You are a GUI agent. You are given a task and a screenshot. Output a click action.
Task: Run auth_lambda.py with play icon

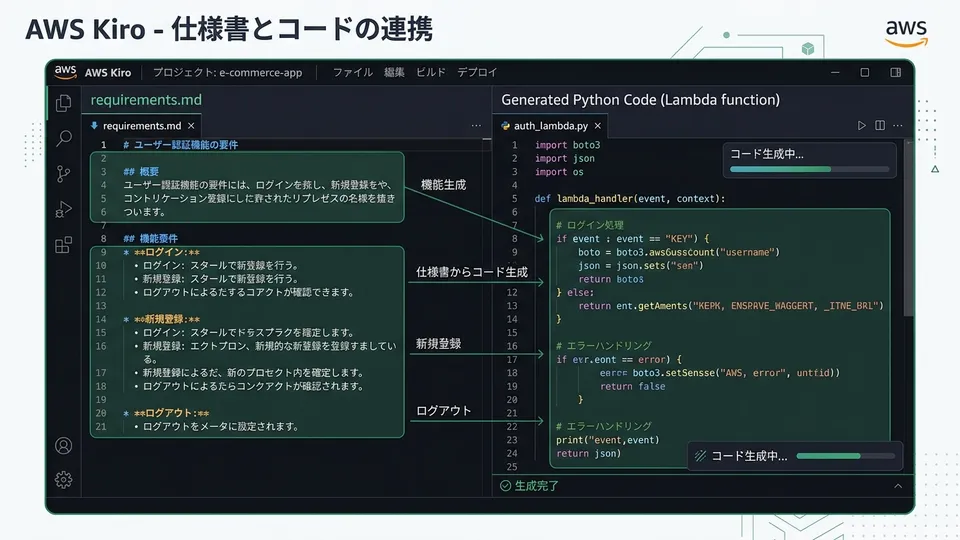[x=861, y=126]
